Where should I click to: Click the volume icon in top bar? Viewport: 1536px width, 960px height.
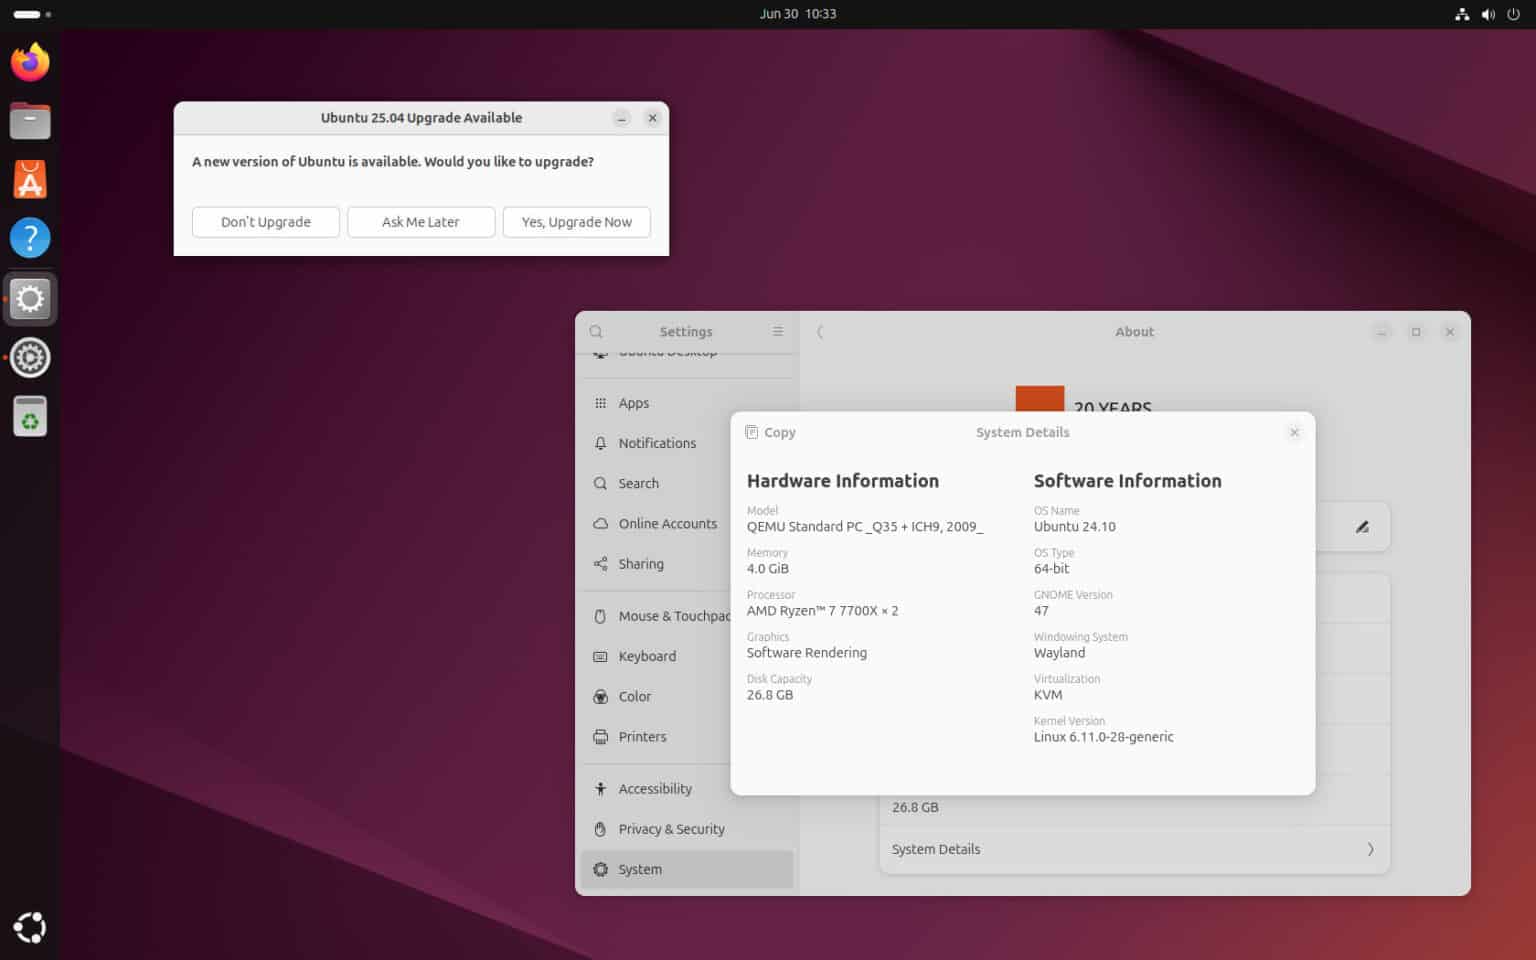pos(1488,14)
